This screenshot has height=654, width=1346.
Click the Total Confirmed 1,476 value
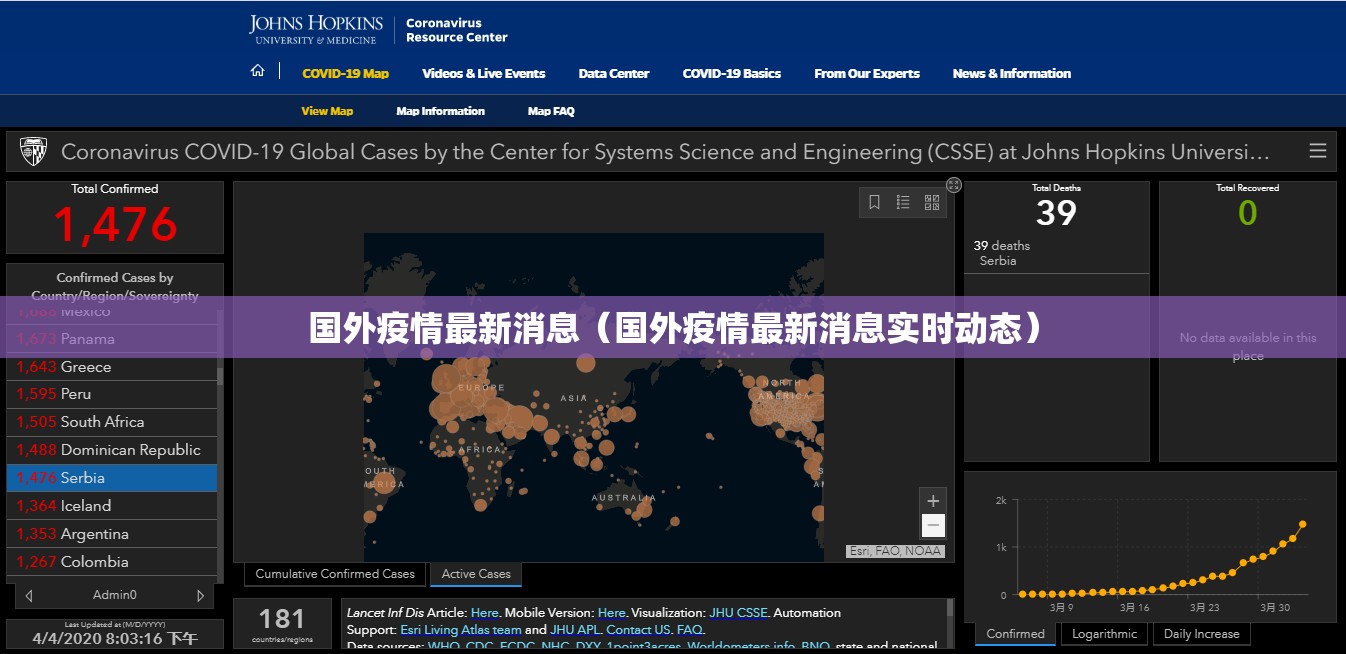coord(115,225)
